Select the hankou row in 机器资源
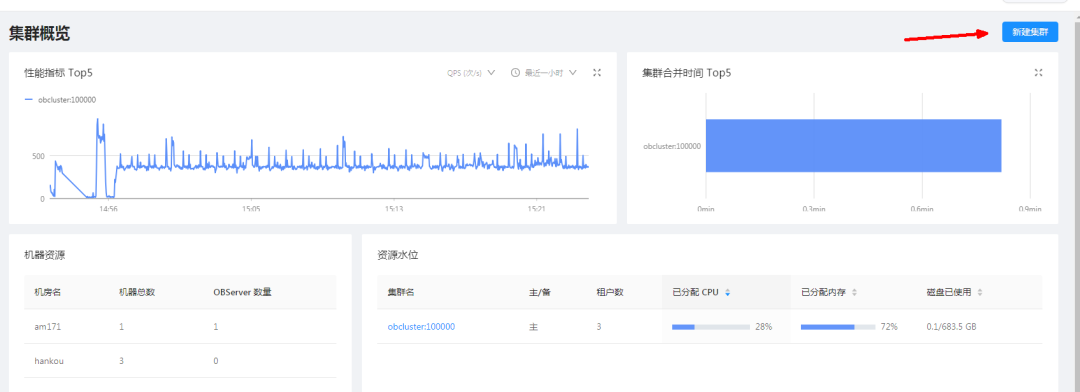 pos(180,360)
